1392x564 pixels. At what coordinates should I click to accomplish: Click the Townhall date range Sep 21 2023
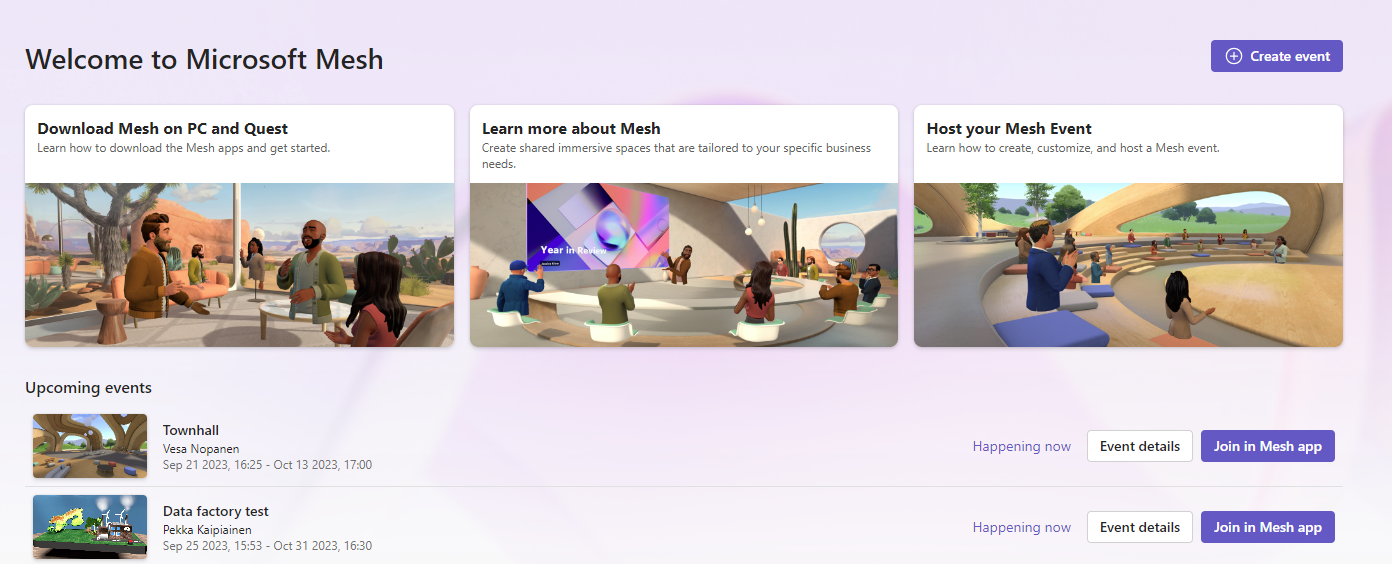coord(267,465)
